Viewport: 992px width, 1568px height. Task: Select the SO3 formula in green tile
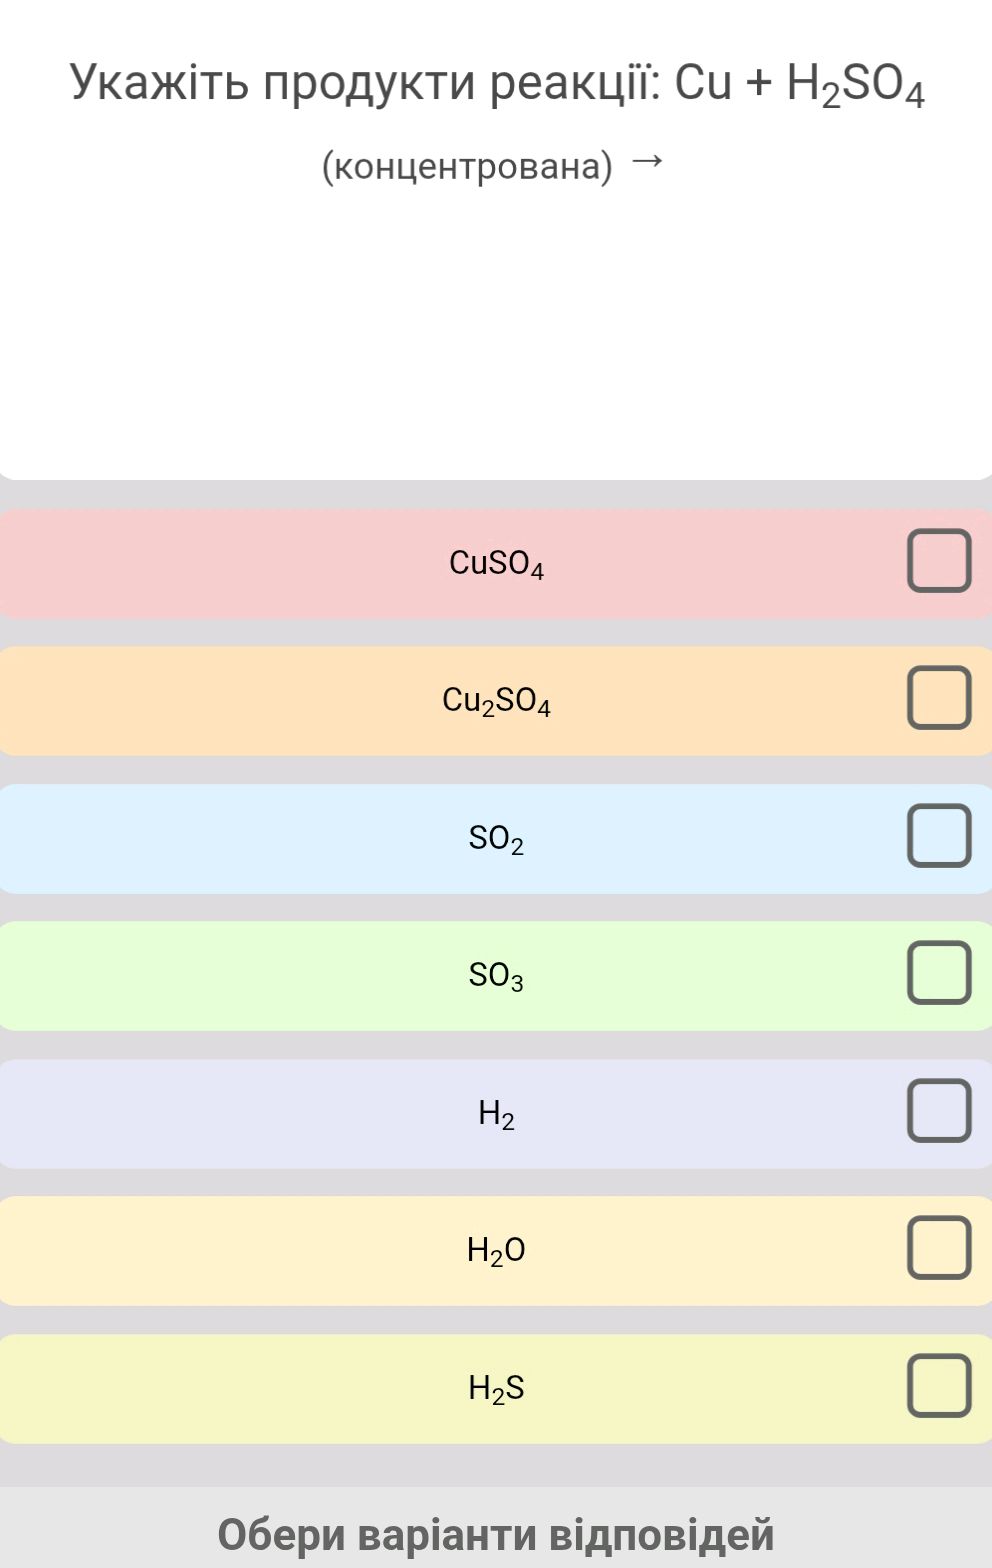[496, 975]
